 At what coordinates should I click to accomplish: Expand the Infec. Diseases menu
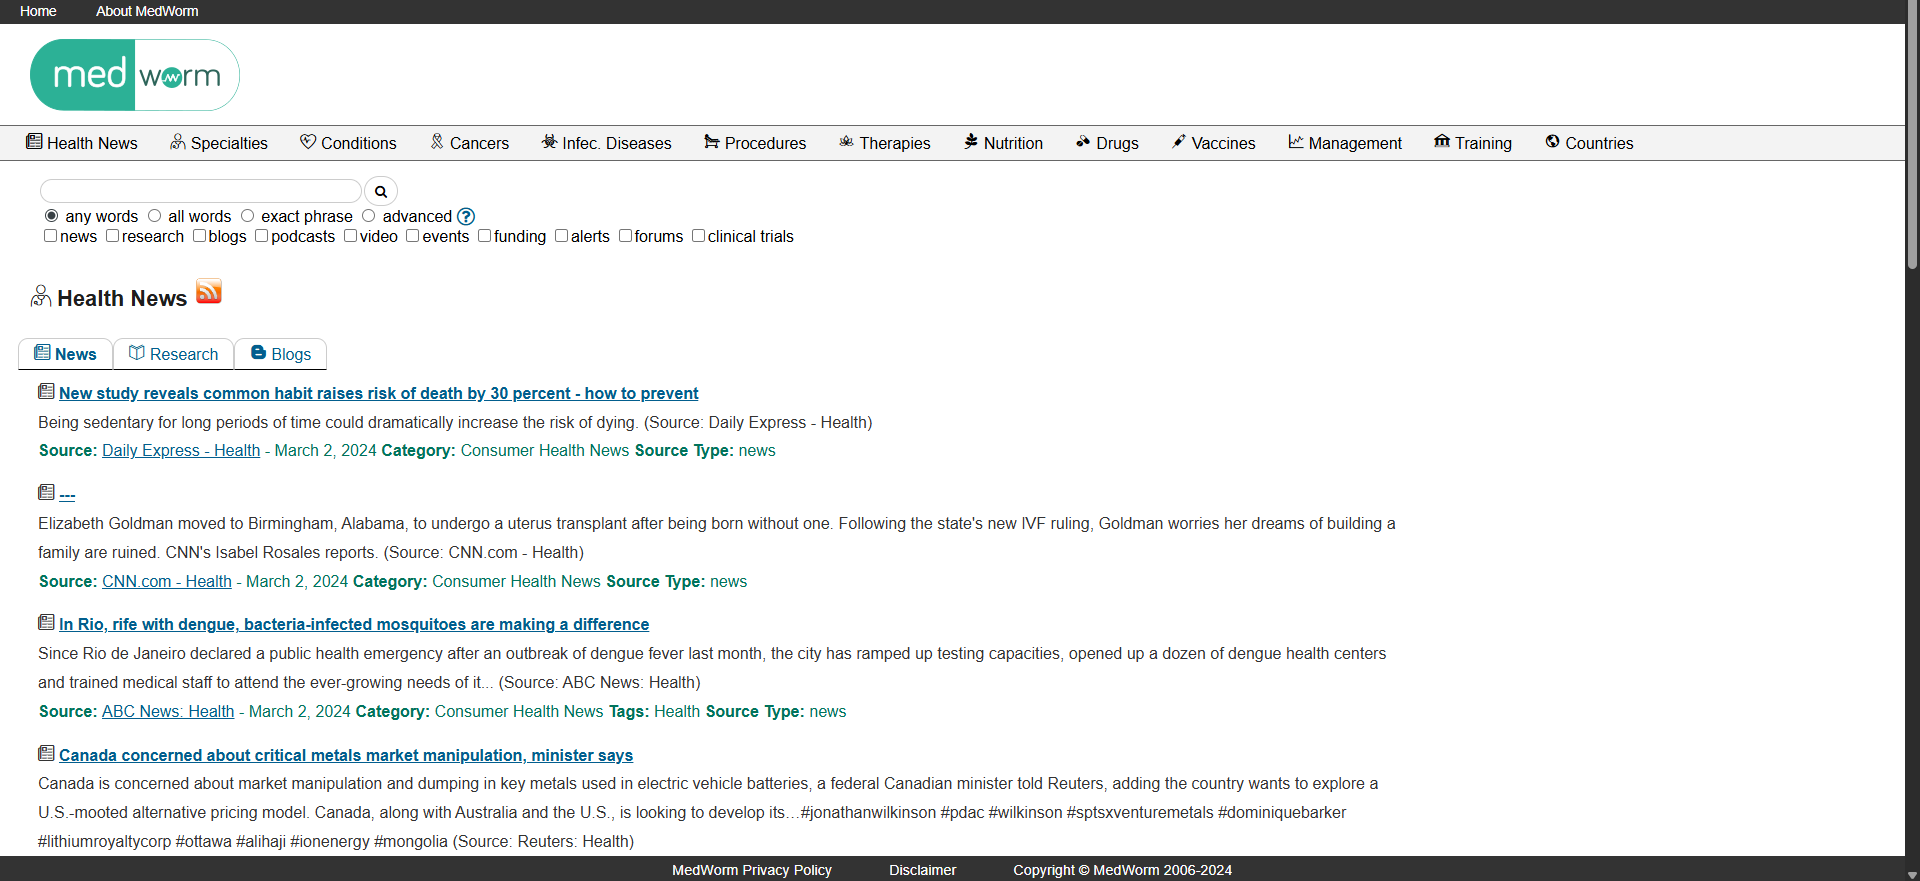606,143
